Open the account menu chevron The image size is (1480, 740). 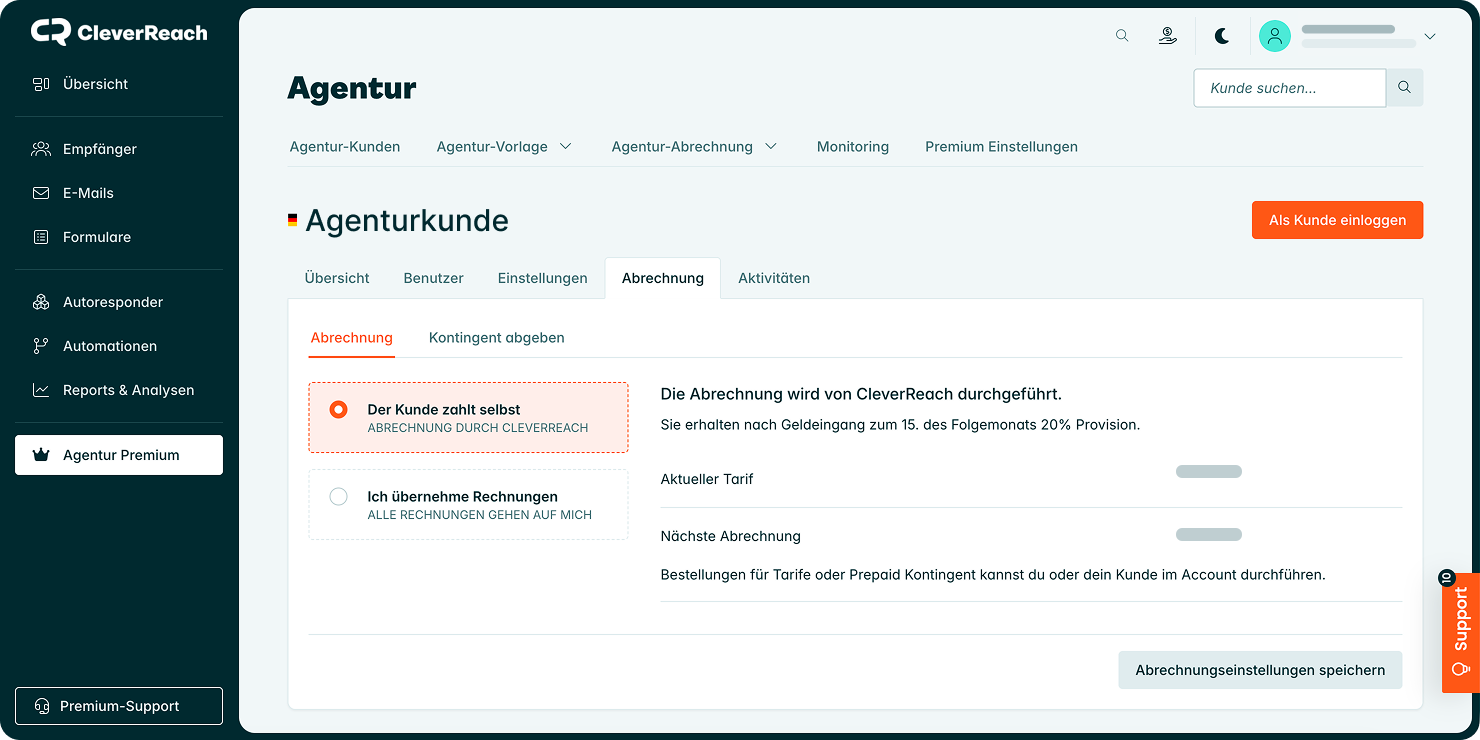[1430, 37]
